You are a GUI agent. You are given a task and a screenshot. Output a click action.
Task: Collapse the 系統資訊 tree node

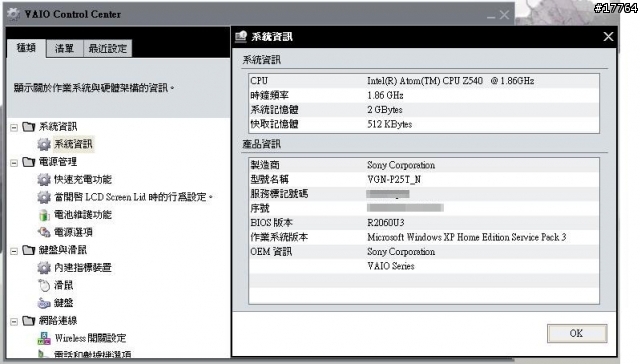coord(14,127)
